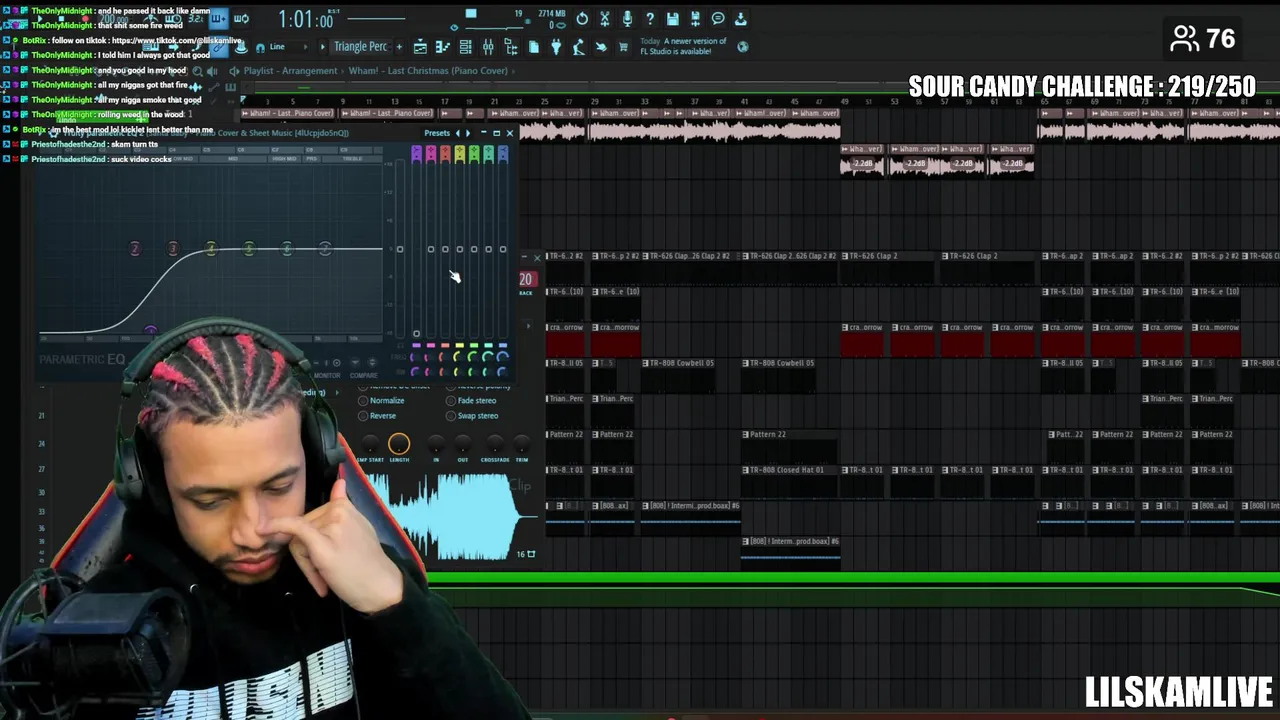Open the Line snap selector dropdown
Viewport: 1280px width, 720px height.
283,46
